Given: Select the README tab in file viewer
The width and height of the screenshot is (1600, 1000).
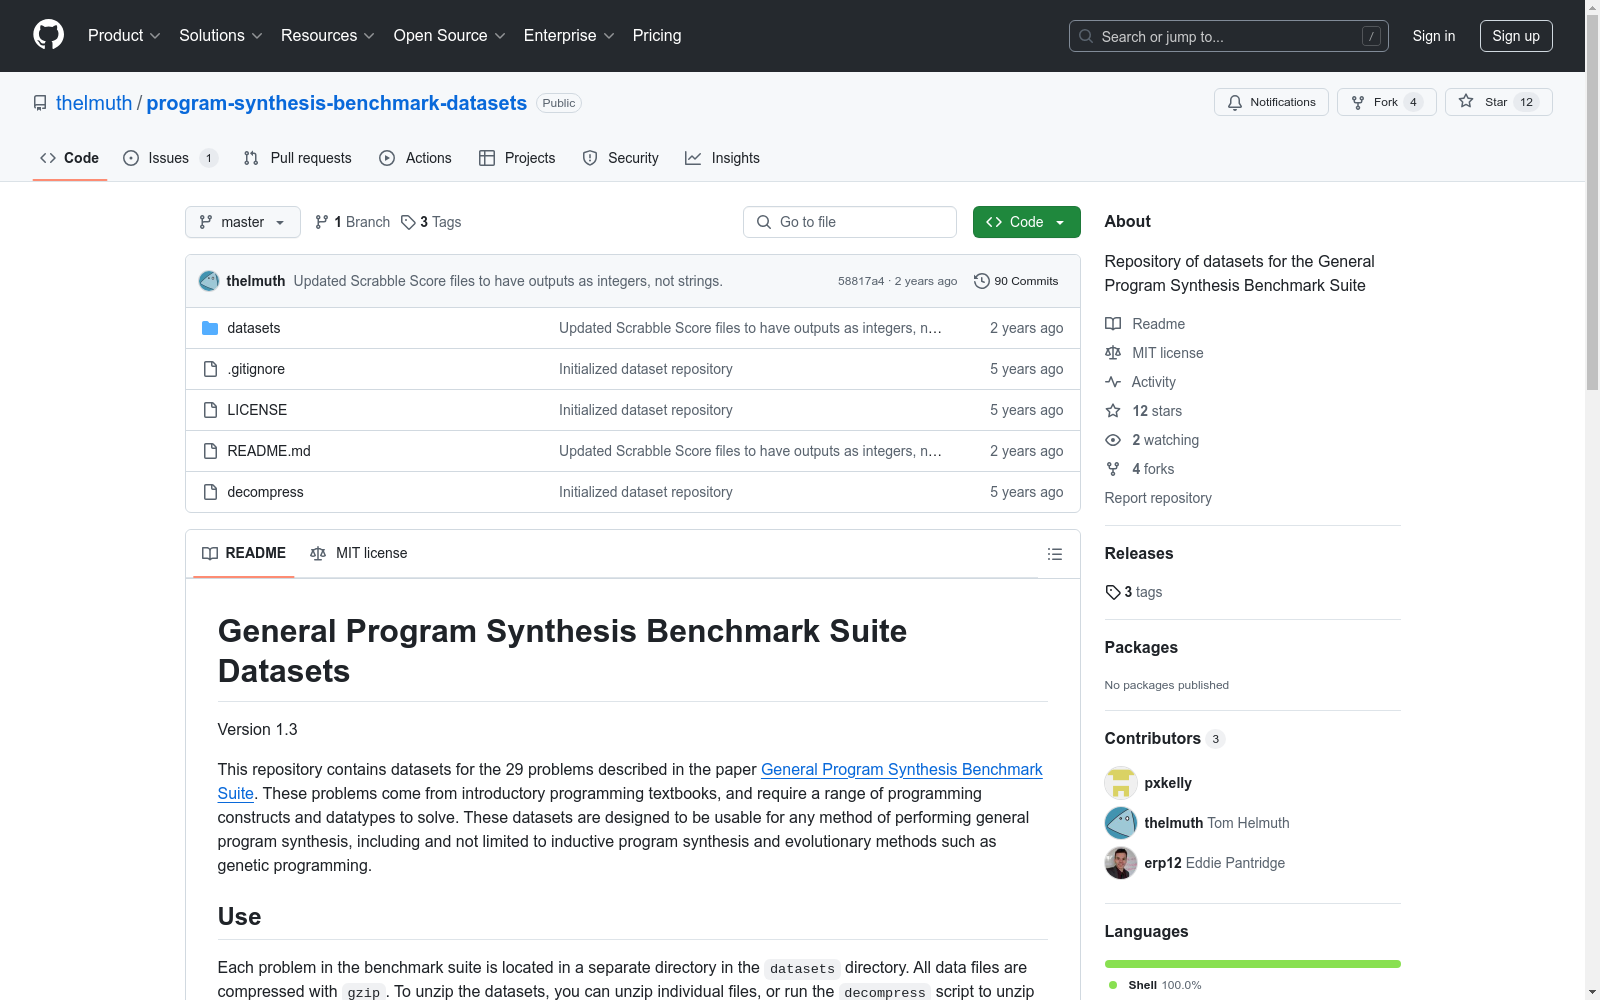Looking at the screenshot, I should tap(244, 553).
